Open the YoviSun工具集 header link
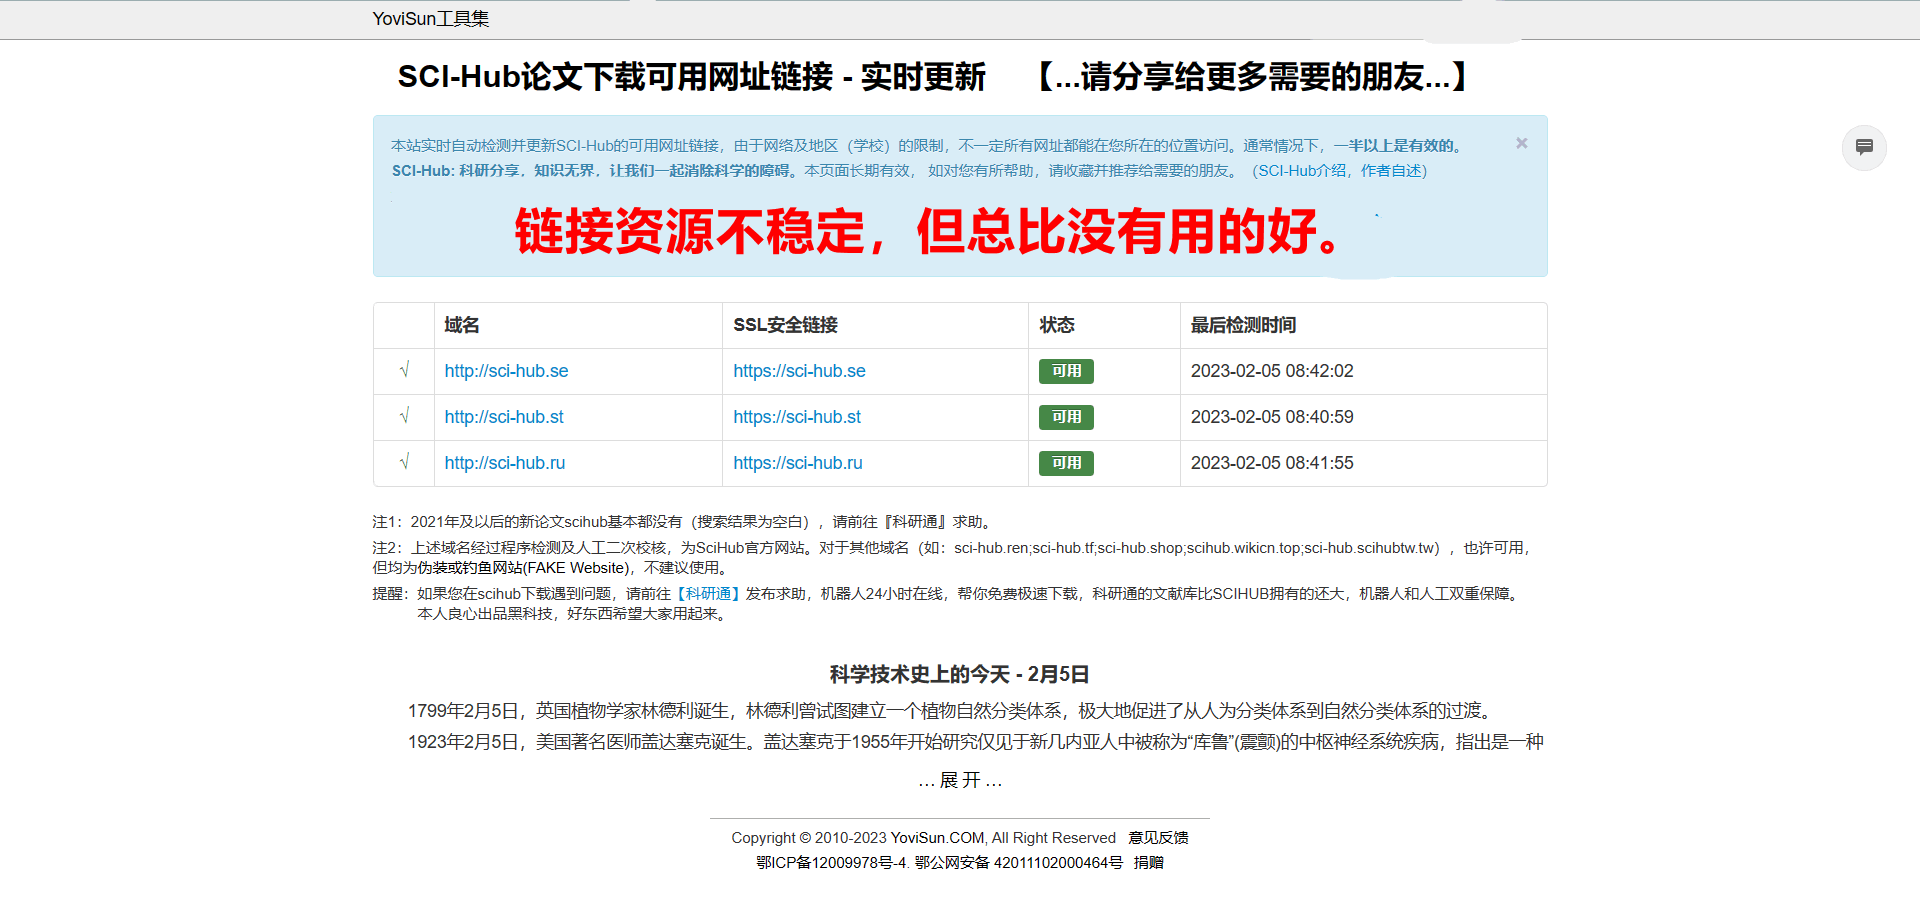Image resolution: width=1920 pixels, height=902 pixels. 431,19
